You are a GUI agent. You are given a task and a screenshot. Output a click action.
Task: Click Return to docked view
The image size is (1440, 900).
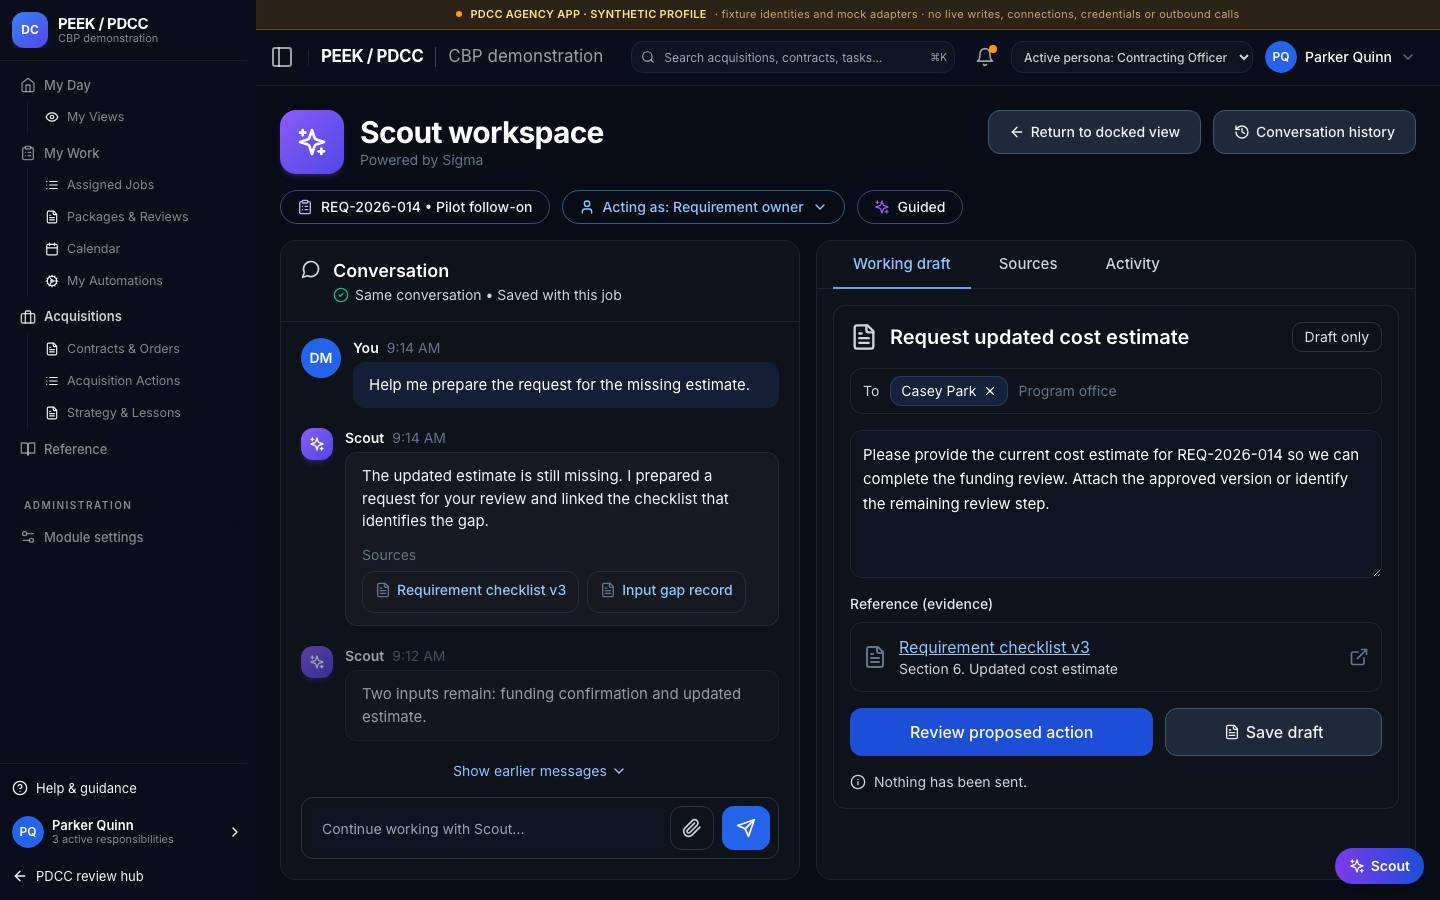click(1094, 132)
